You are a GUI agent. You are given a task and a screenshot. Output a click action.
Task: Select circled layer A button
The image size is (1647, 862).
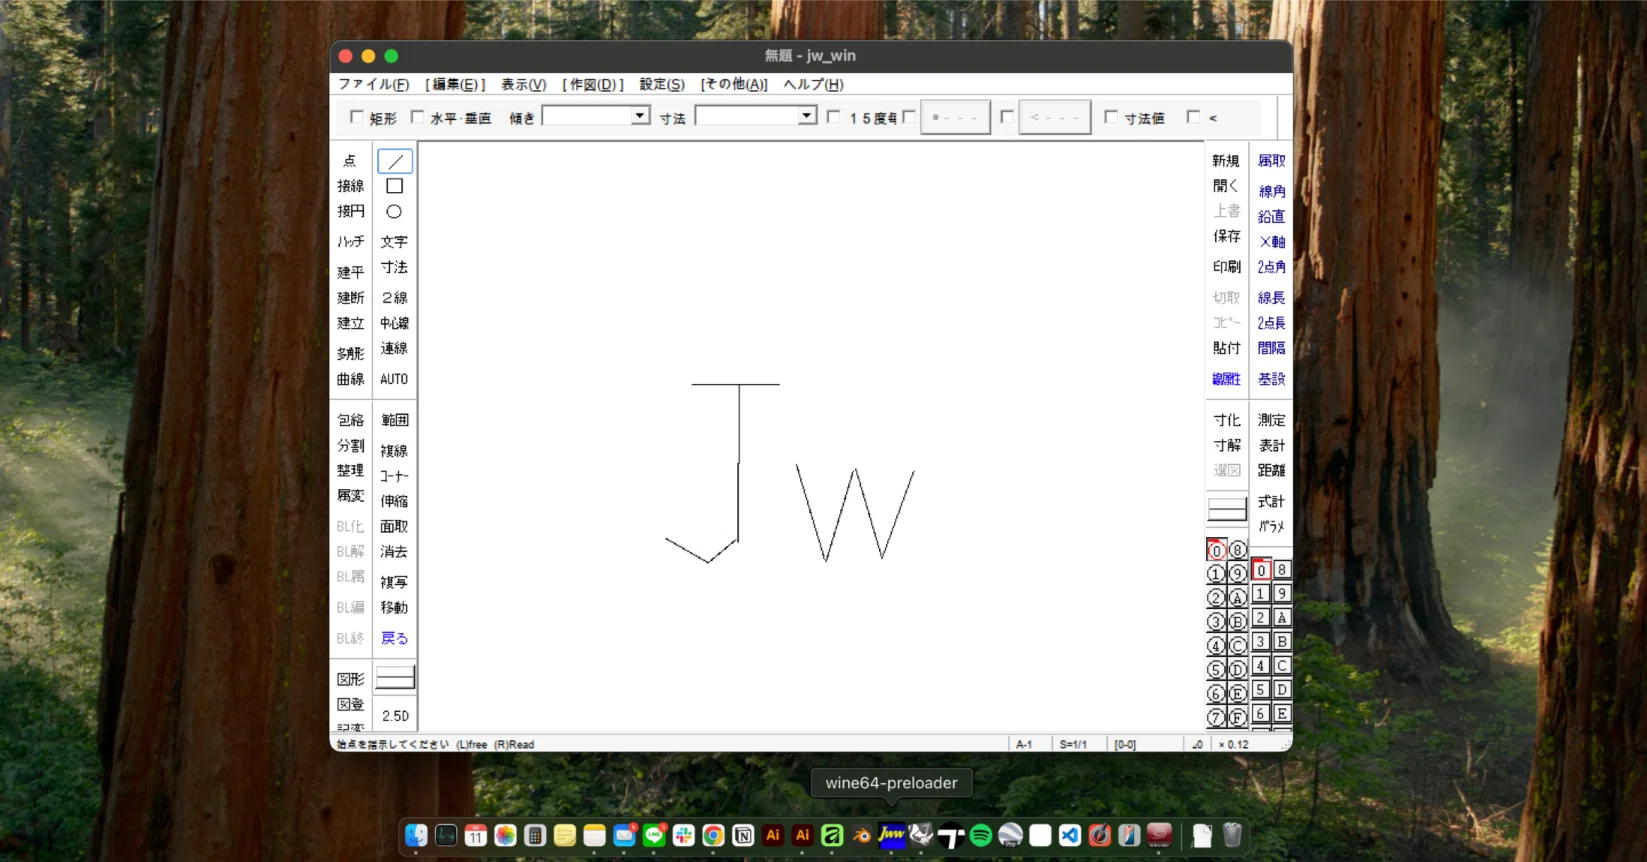pos(1238,598)
